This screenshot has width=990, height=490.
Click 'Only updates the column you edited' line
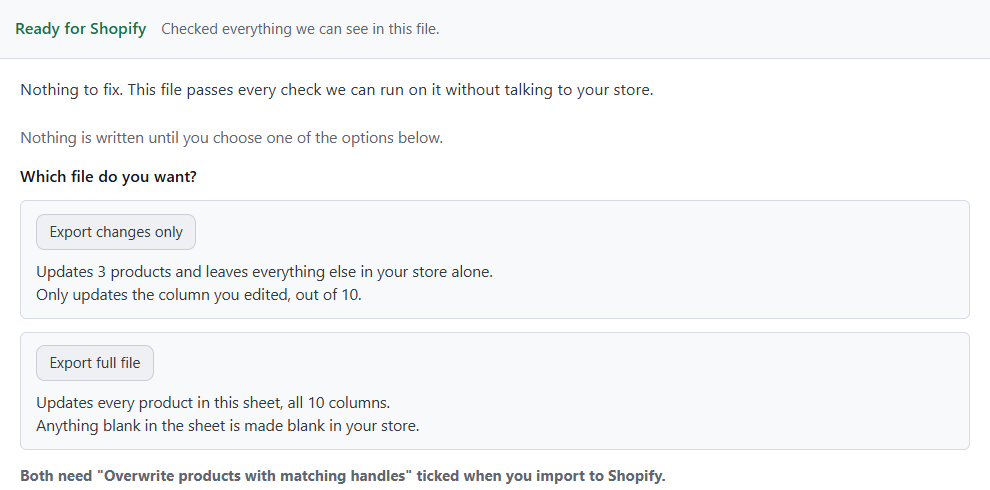tap(199, 295)
